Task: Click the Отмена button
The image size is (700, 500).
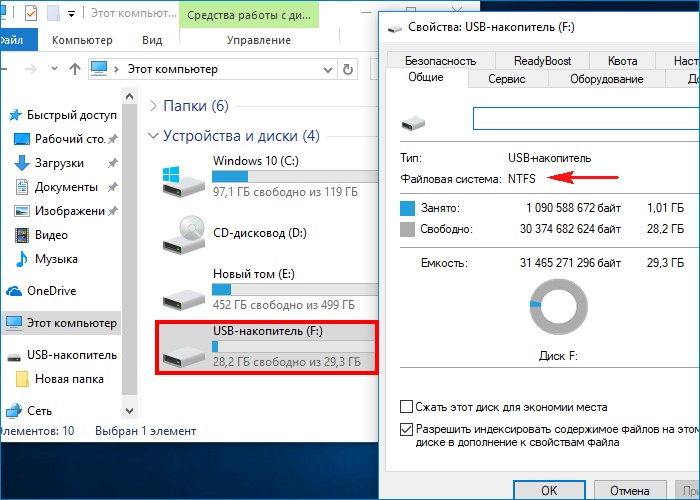Action: pos(630,490)
